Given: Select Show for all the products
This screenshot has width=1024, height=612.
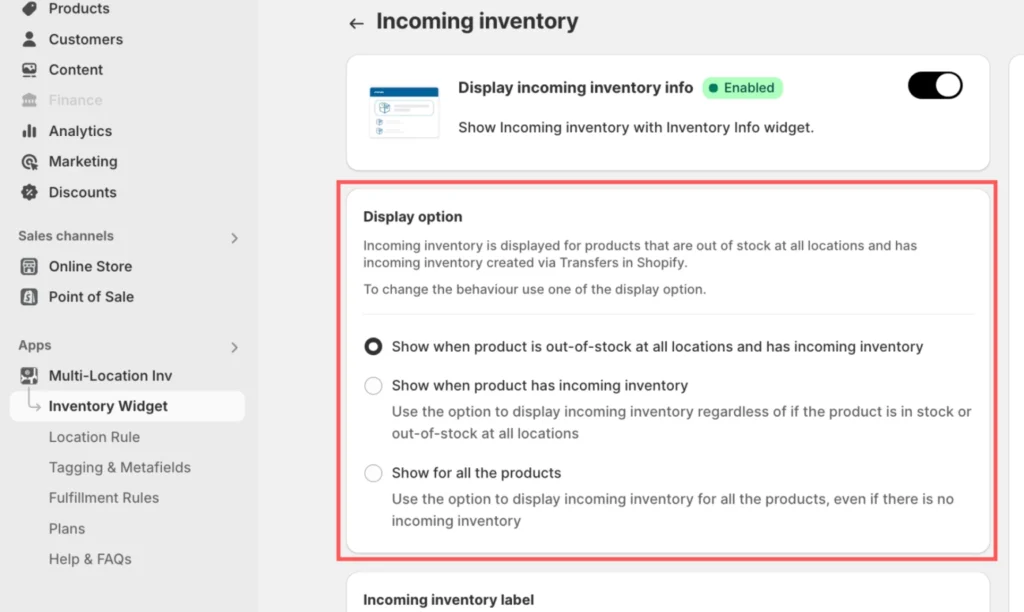Looking at the screenshot, I should [x=373, y=473].
